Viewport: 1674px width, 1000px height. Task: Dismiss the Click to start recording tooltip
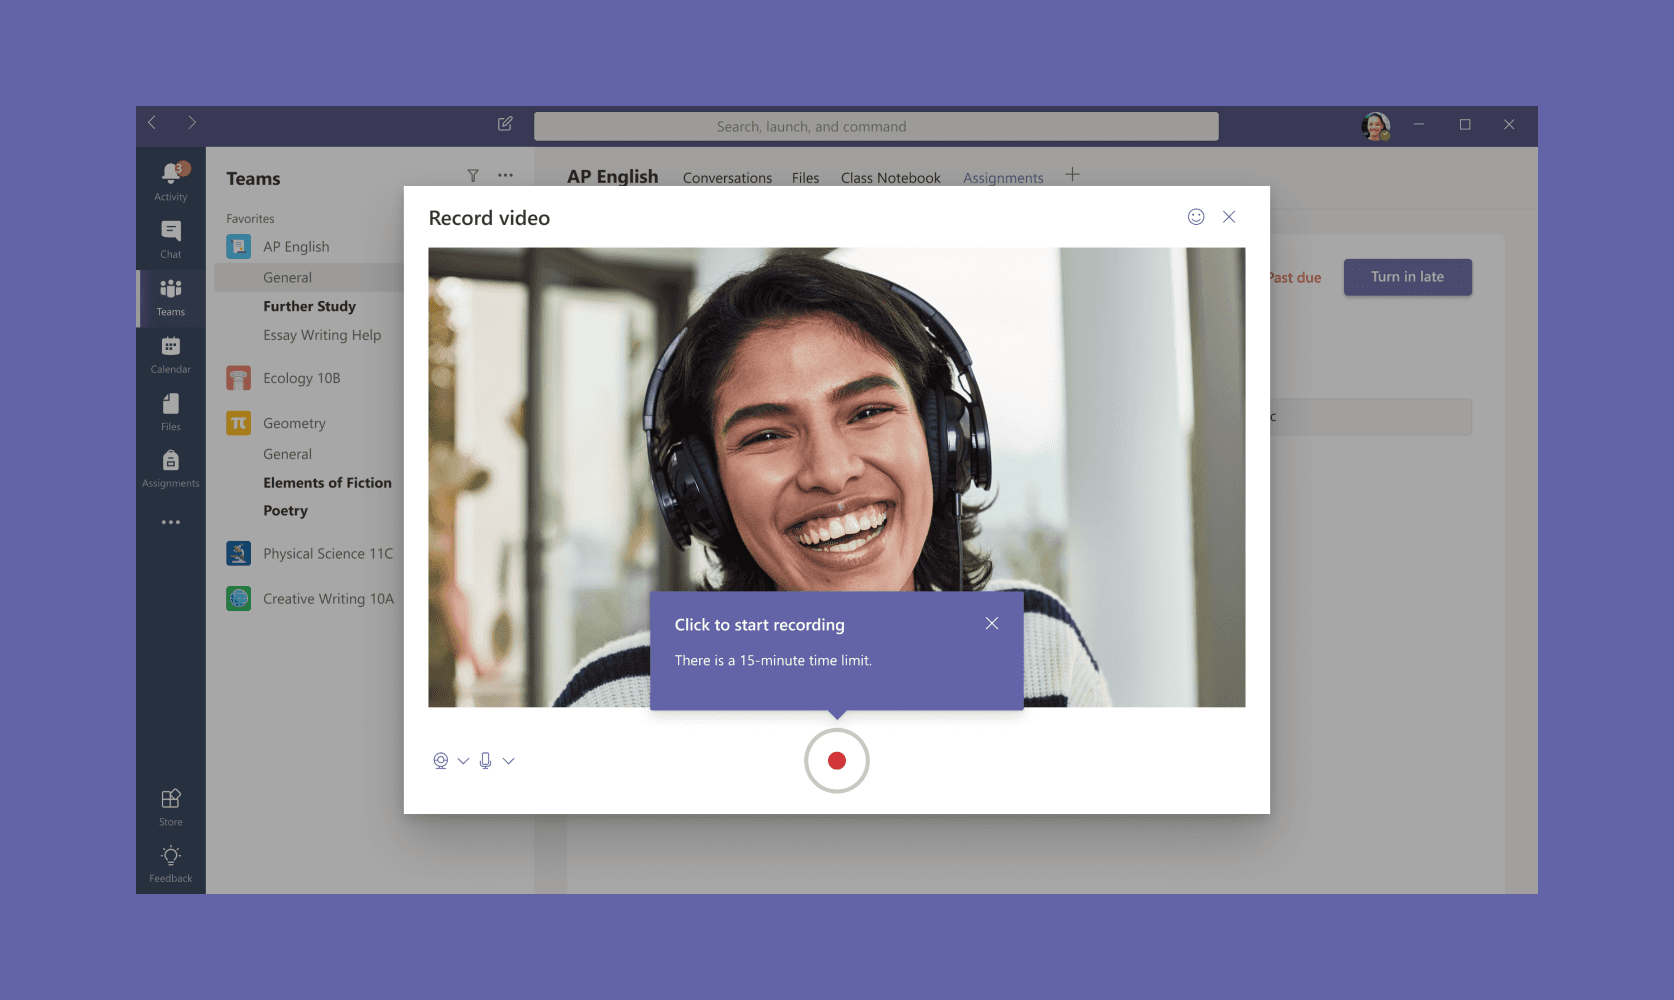992,623
